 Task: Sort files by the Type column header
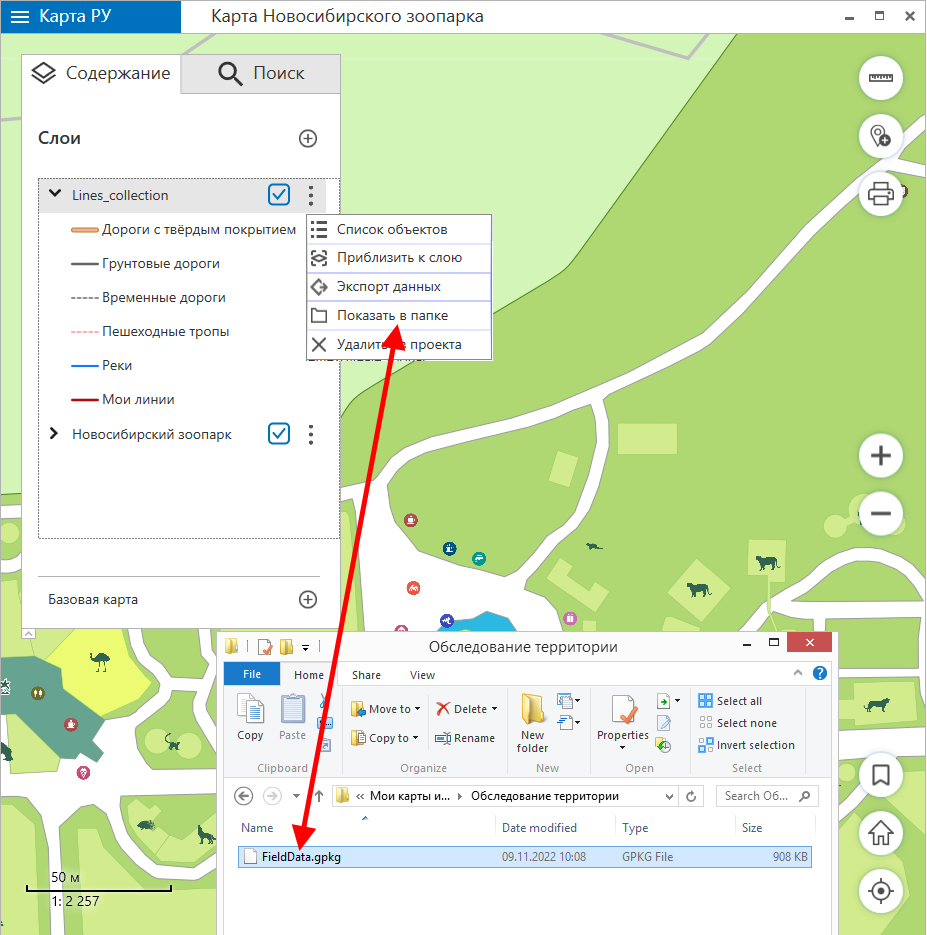point(635,828)
